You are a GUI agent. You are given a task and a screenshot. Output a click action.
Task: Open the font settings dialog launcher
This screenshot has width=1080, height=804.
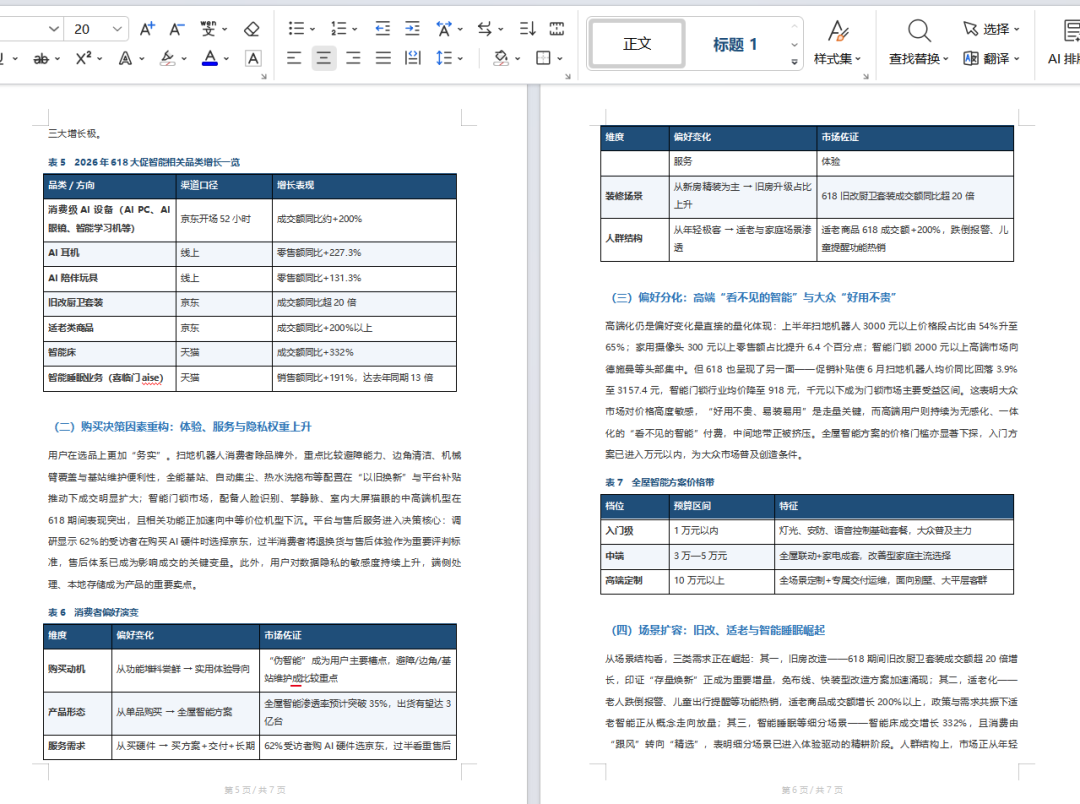pyautogui.click(x=264, y=76)
